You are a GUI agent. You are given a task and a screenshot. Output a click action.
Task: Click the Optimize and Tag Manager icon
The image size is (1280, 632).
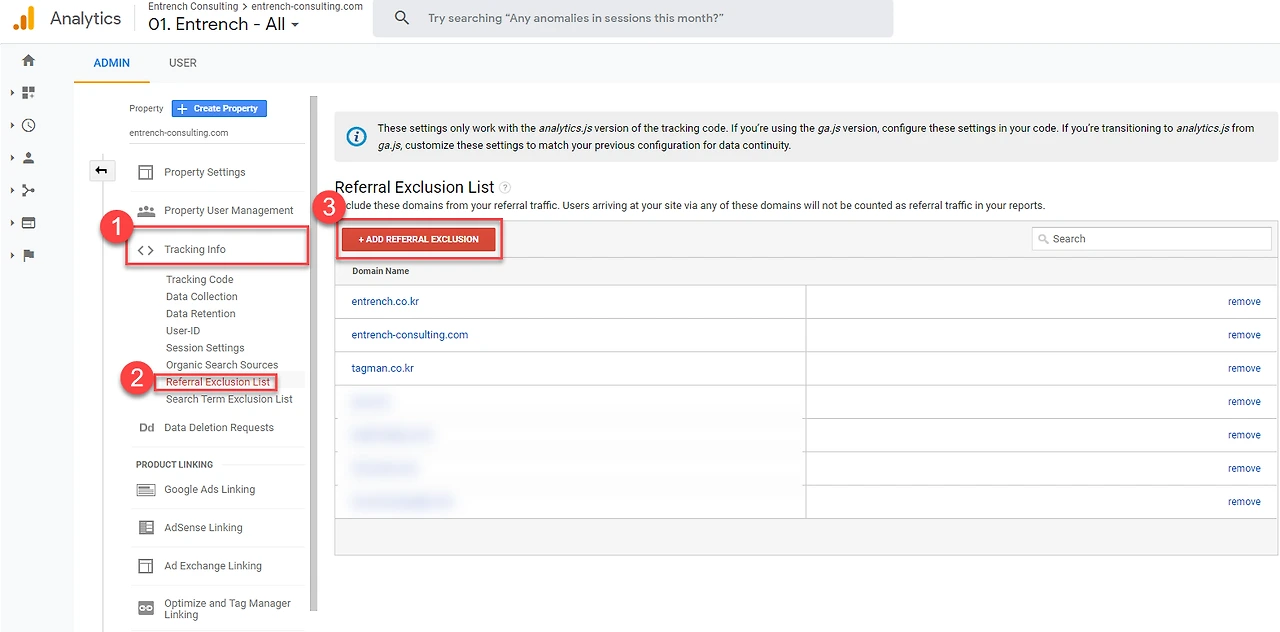tap(146, 608)
